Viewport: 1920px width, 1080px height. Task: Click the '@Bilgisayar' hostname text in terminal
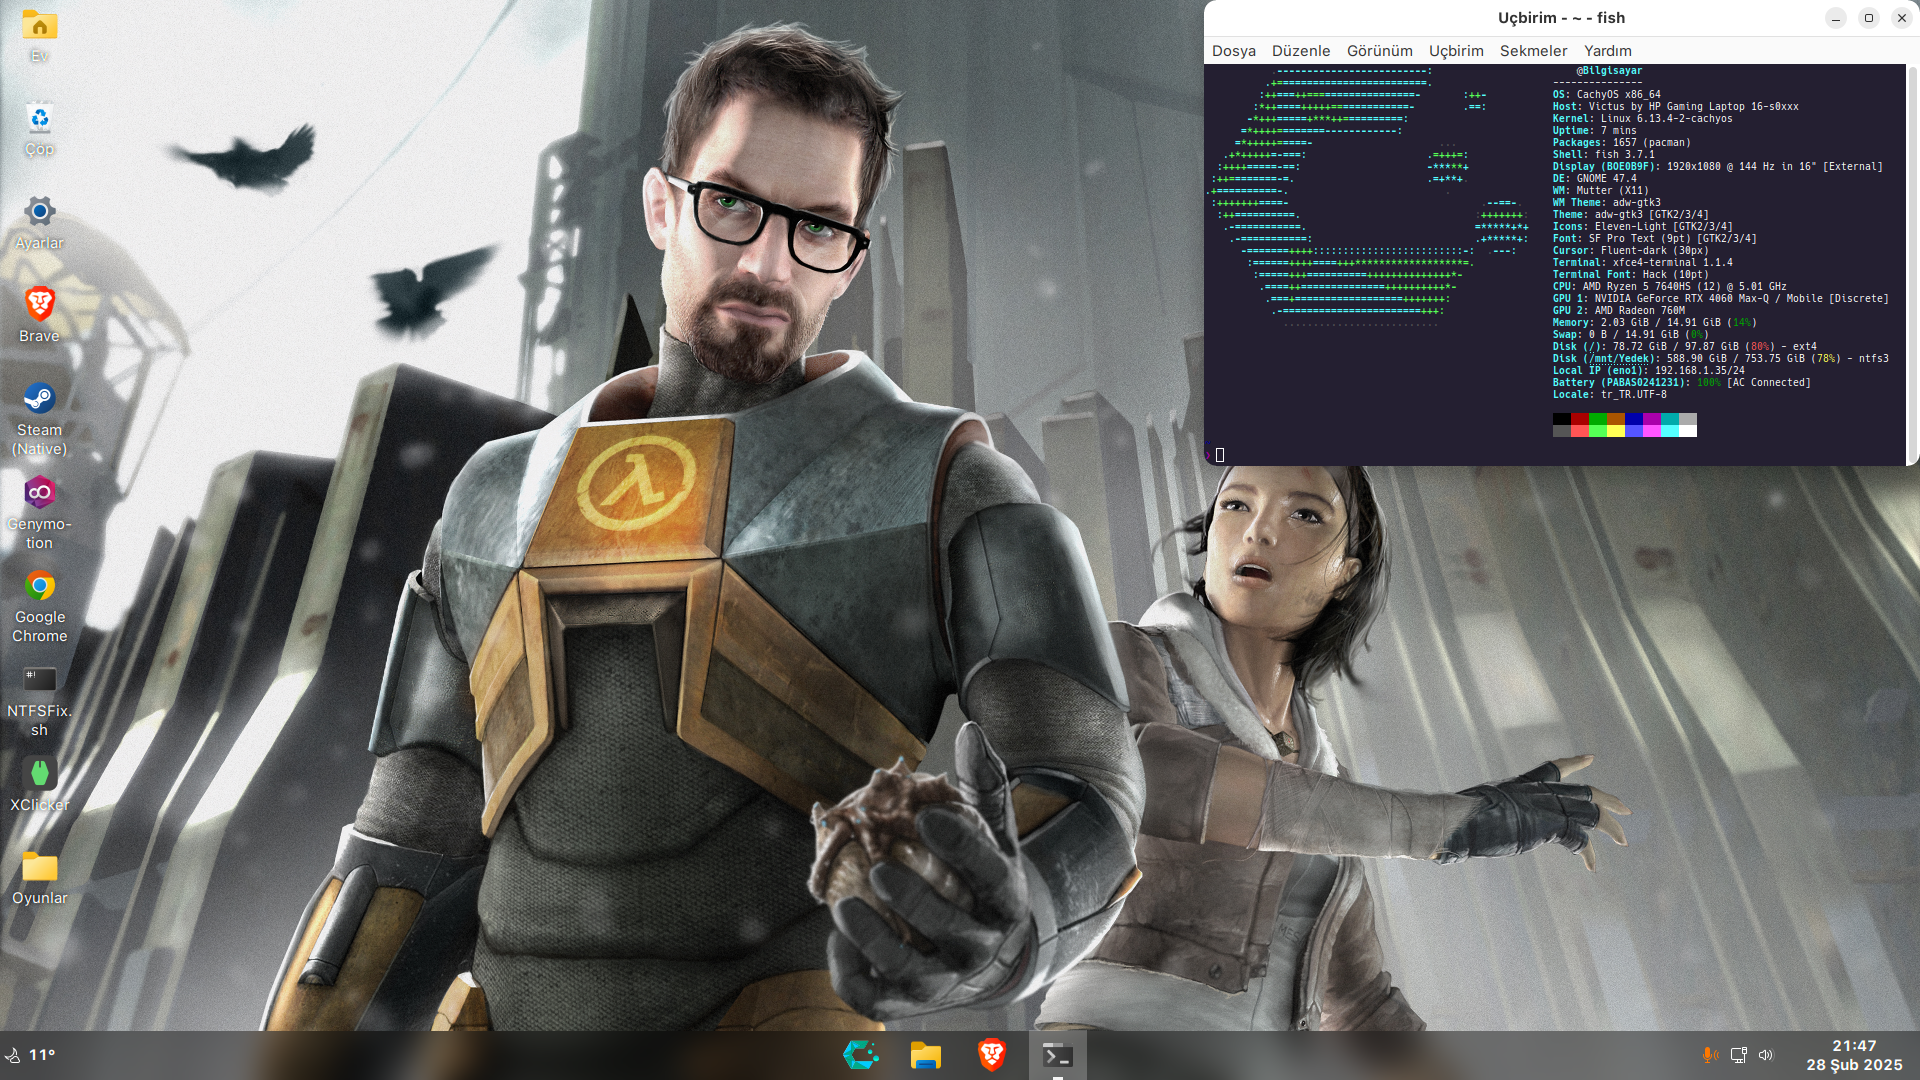tap(1610, 71)
